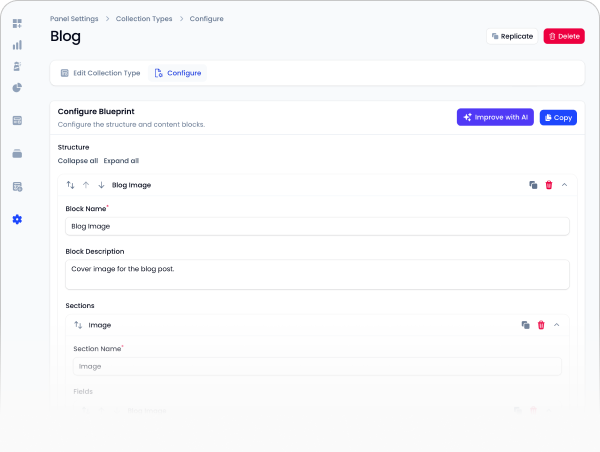This screenshot has height=452, width=600.
Task: Open the pie chart sidebar icon
Action: (17, 88)
